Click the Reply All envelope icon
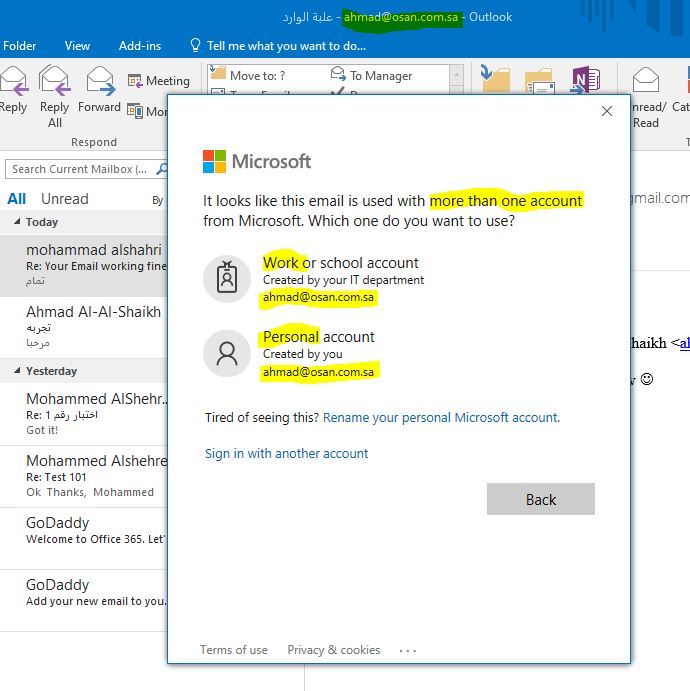Viewport: 690px width, 691px height. (55, 80)
